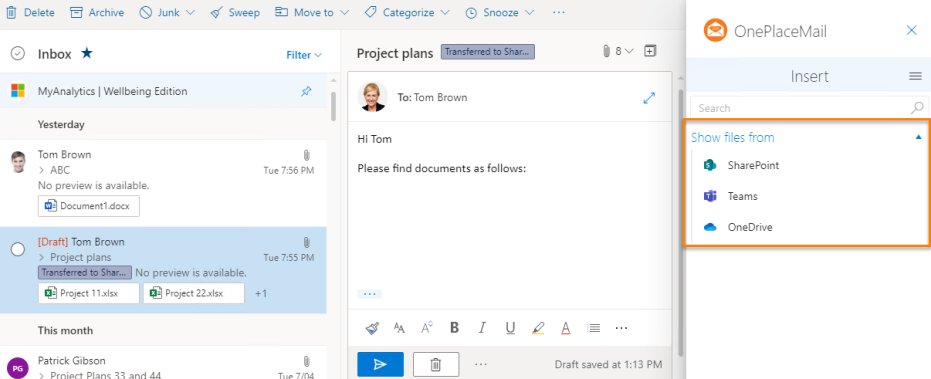Click the sender profile photo

tap(373, 97)
